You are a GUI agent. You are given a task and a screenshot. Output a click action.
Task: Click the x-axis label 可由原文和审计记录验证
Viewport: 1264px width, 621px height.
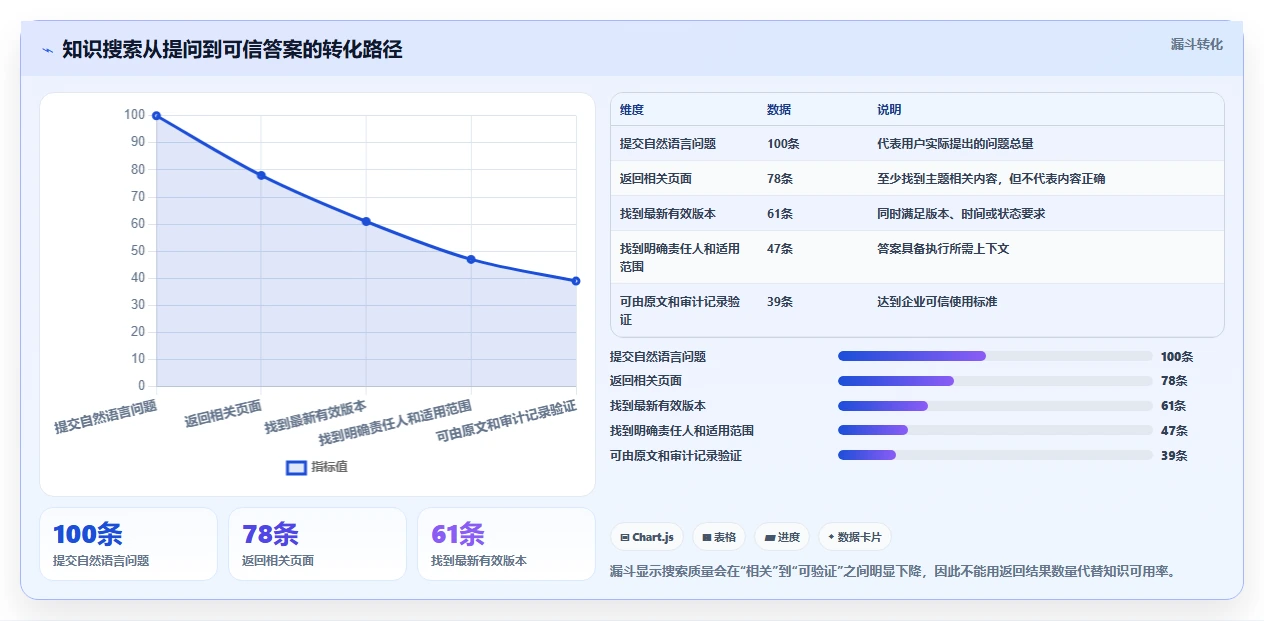(x=507, y=421)
